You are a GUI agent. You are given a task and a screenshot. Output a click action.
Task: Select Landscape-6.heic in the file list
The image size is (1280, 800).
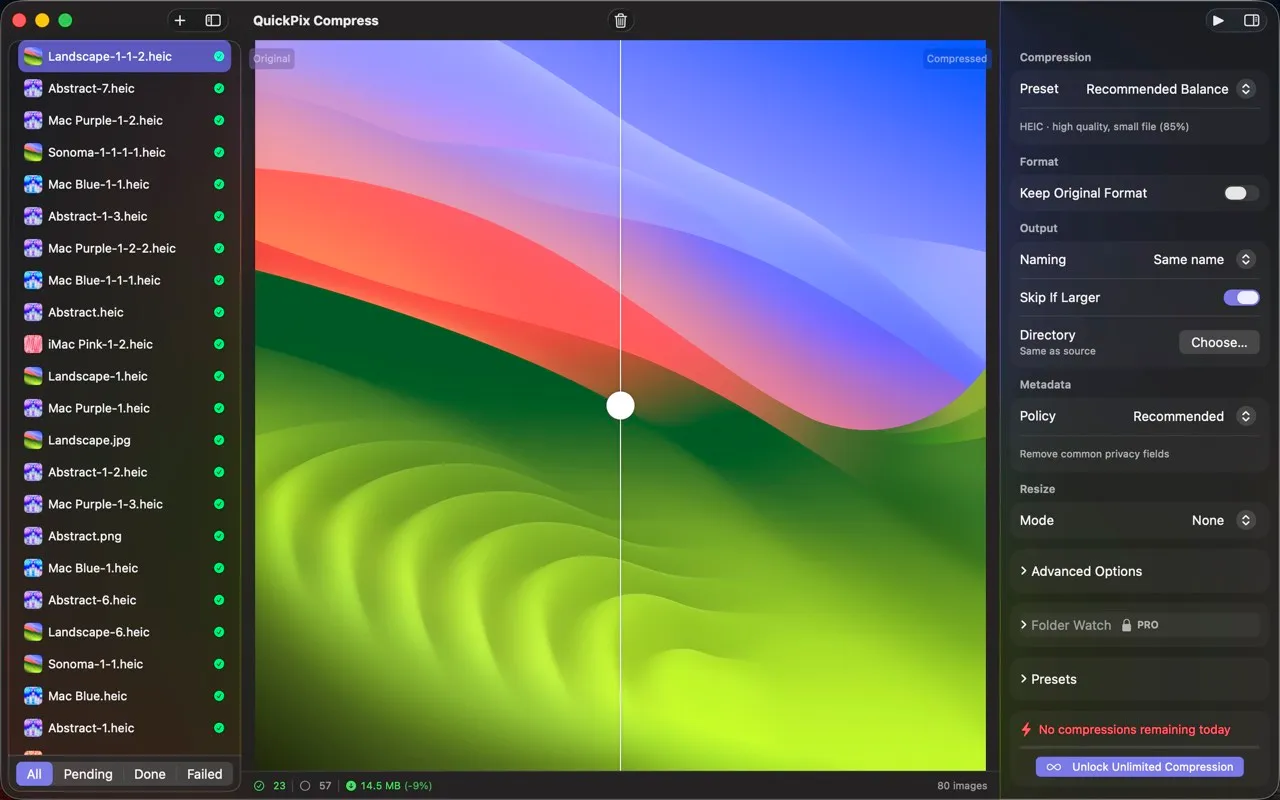tap(124, 632)
